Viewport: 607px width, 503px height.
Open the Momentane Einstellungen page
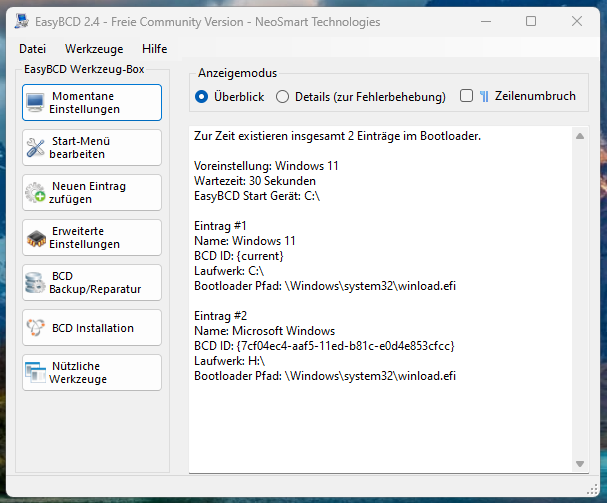[x=92, y=103]
